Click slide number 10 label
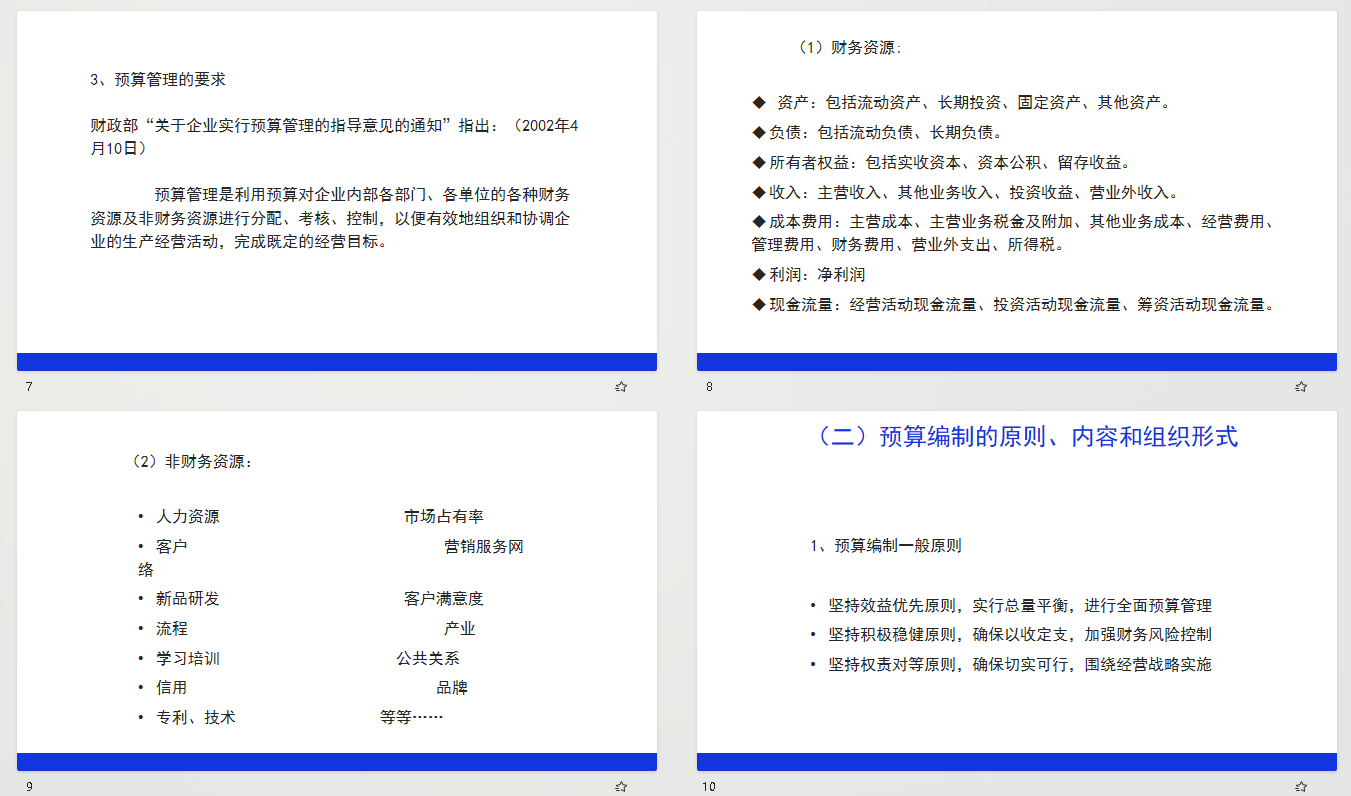Viewport: 1351px width, 796px height. (x=709, y=787)
